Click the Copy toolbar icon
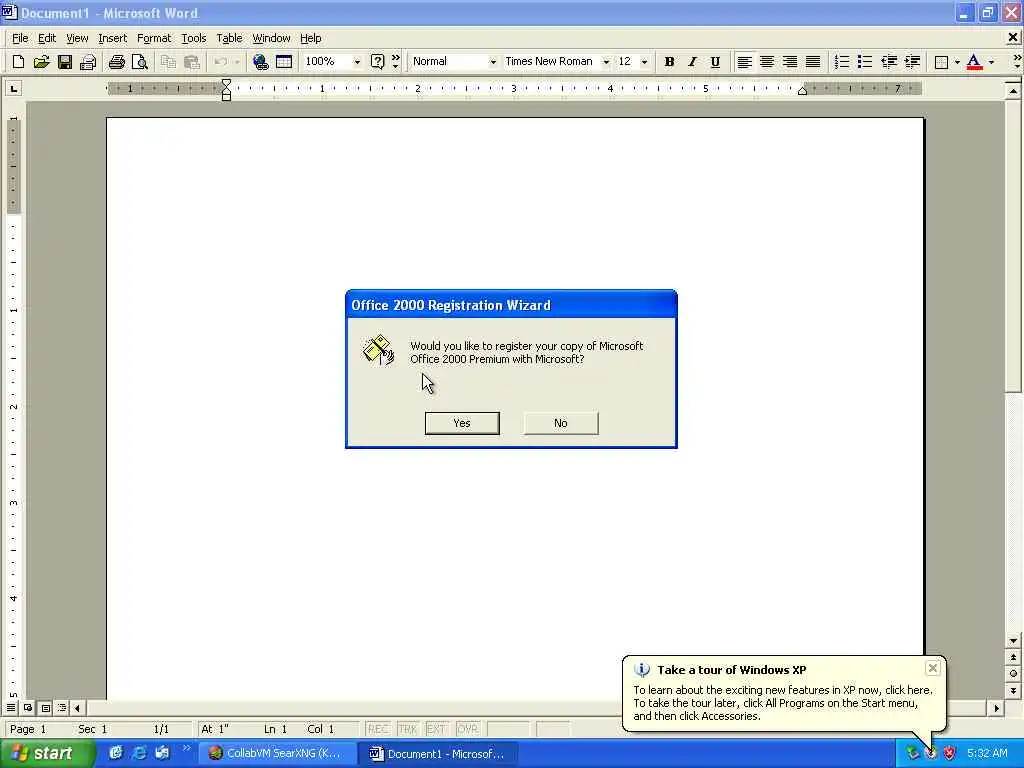 click(168, 62)
